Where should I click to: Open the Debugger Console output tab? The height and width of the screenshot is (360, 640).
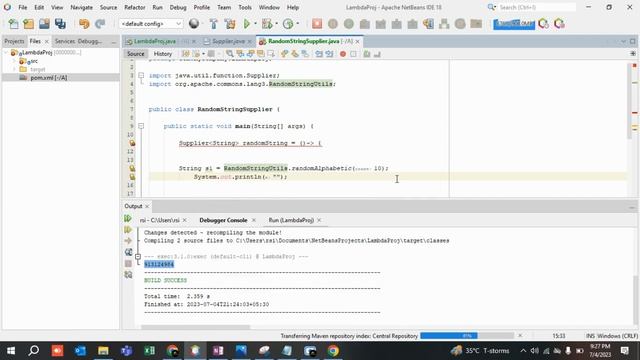point(223,220)
